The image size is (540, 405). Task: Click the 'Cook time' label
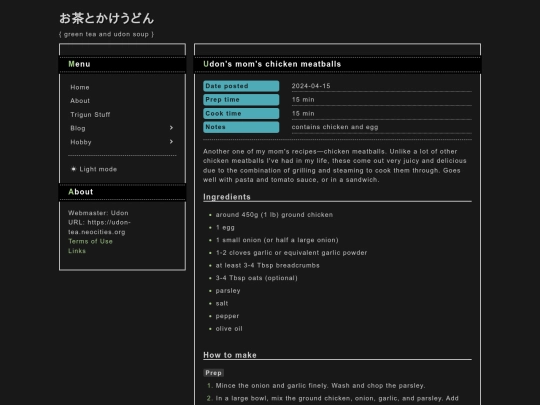(241, 114)
